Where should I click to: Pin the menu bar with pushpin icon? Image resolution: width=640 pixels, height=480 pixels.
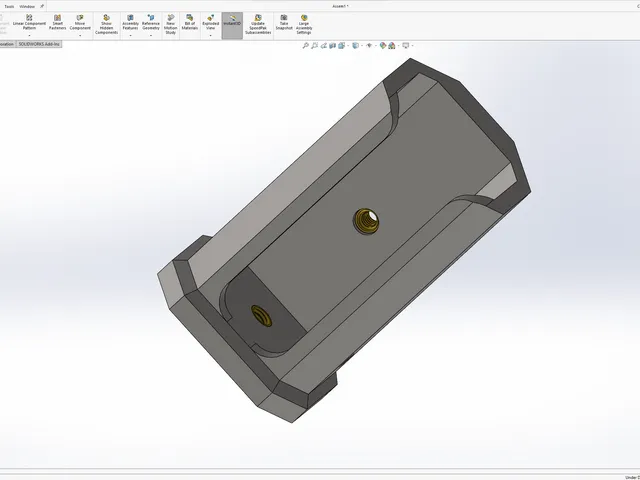click(42, 7)
